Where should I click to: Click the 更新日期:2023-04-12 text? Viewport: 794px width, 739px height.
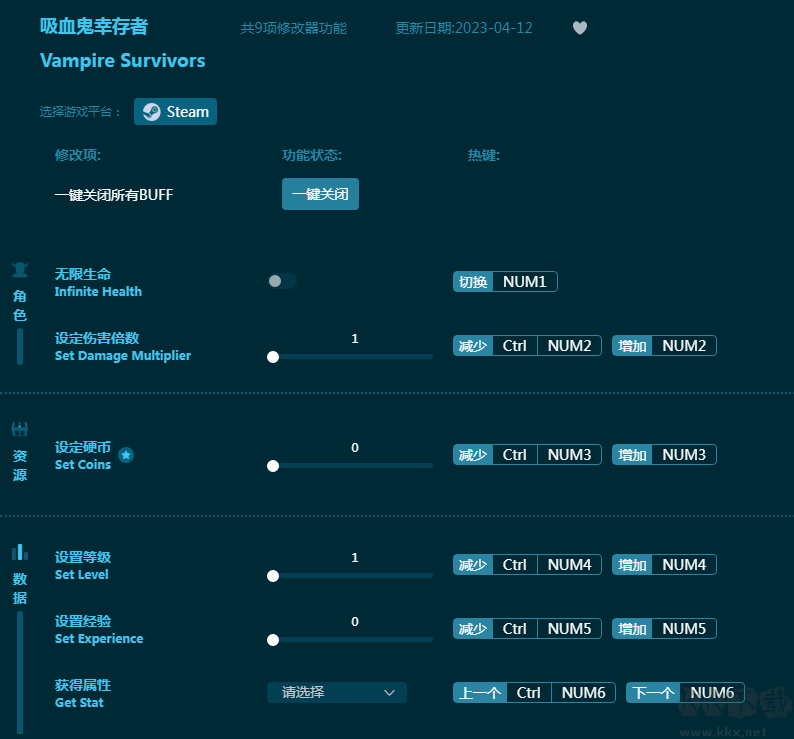463,28
